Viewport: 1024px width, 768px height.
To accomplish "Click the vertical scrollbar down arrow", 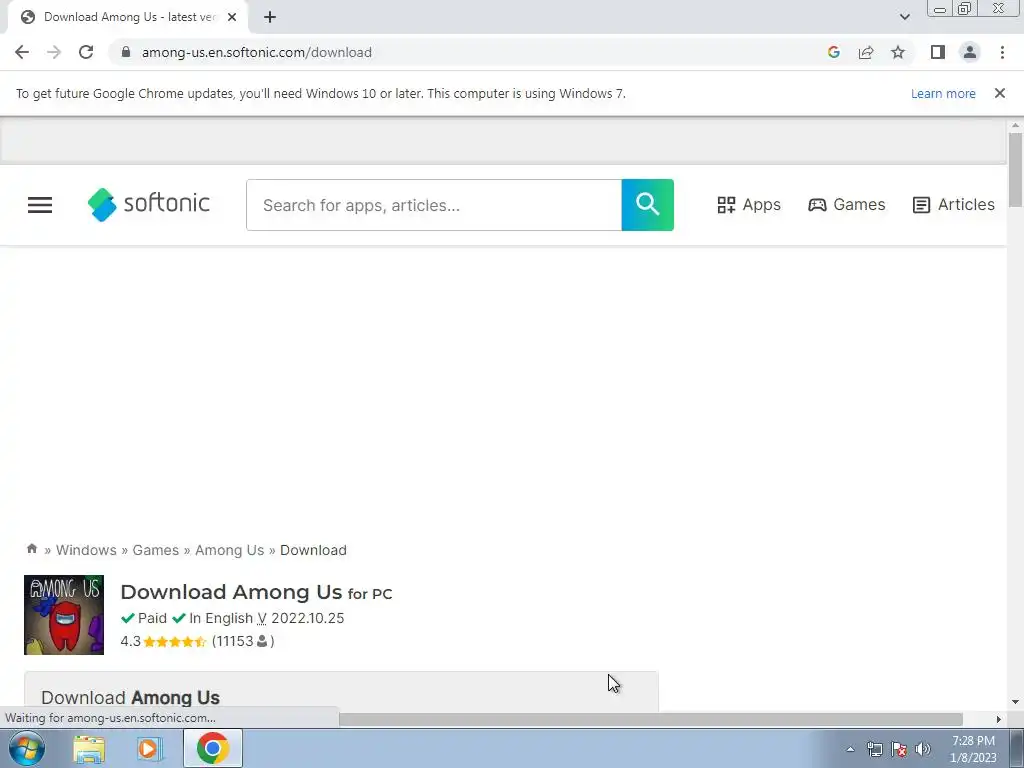I will [1014, 703].
